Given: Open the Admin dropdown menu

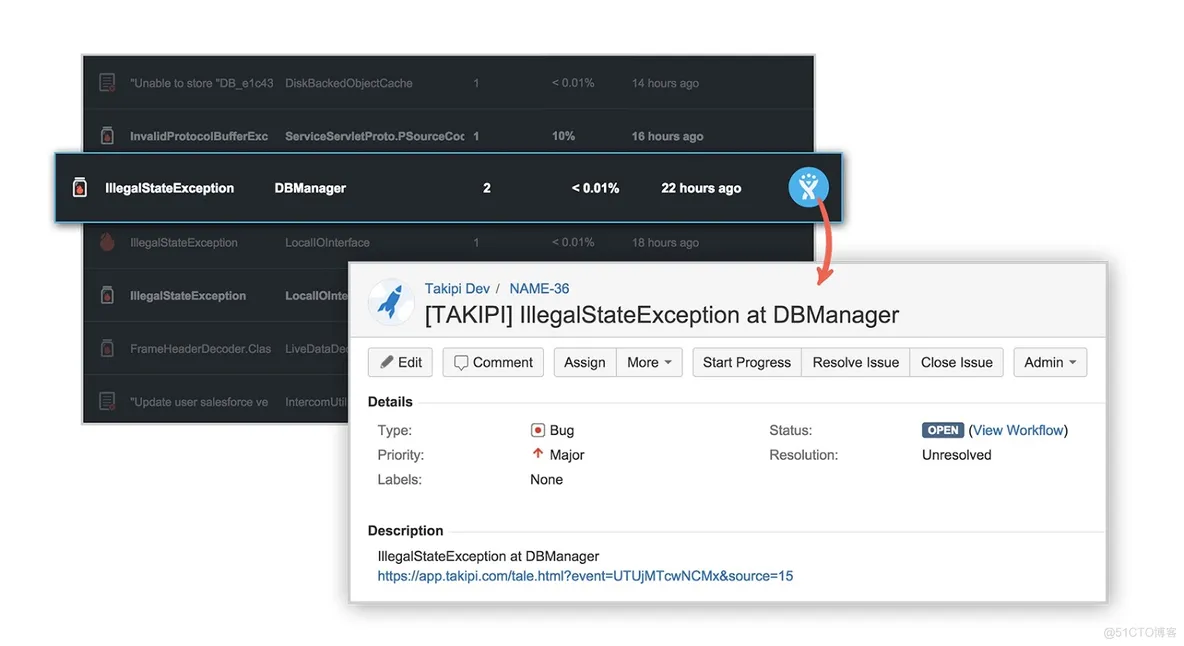Looking at the screenshot, I should [1050, 362].
